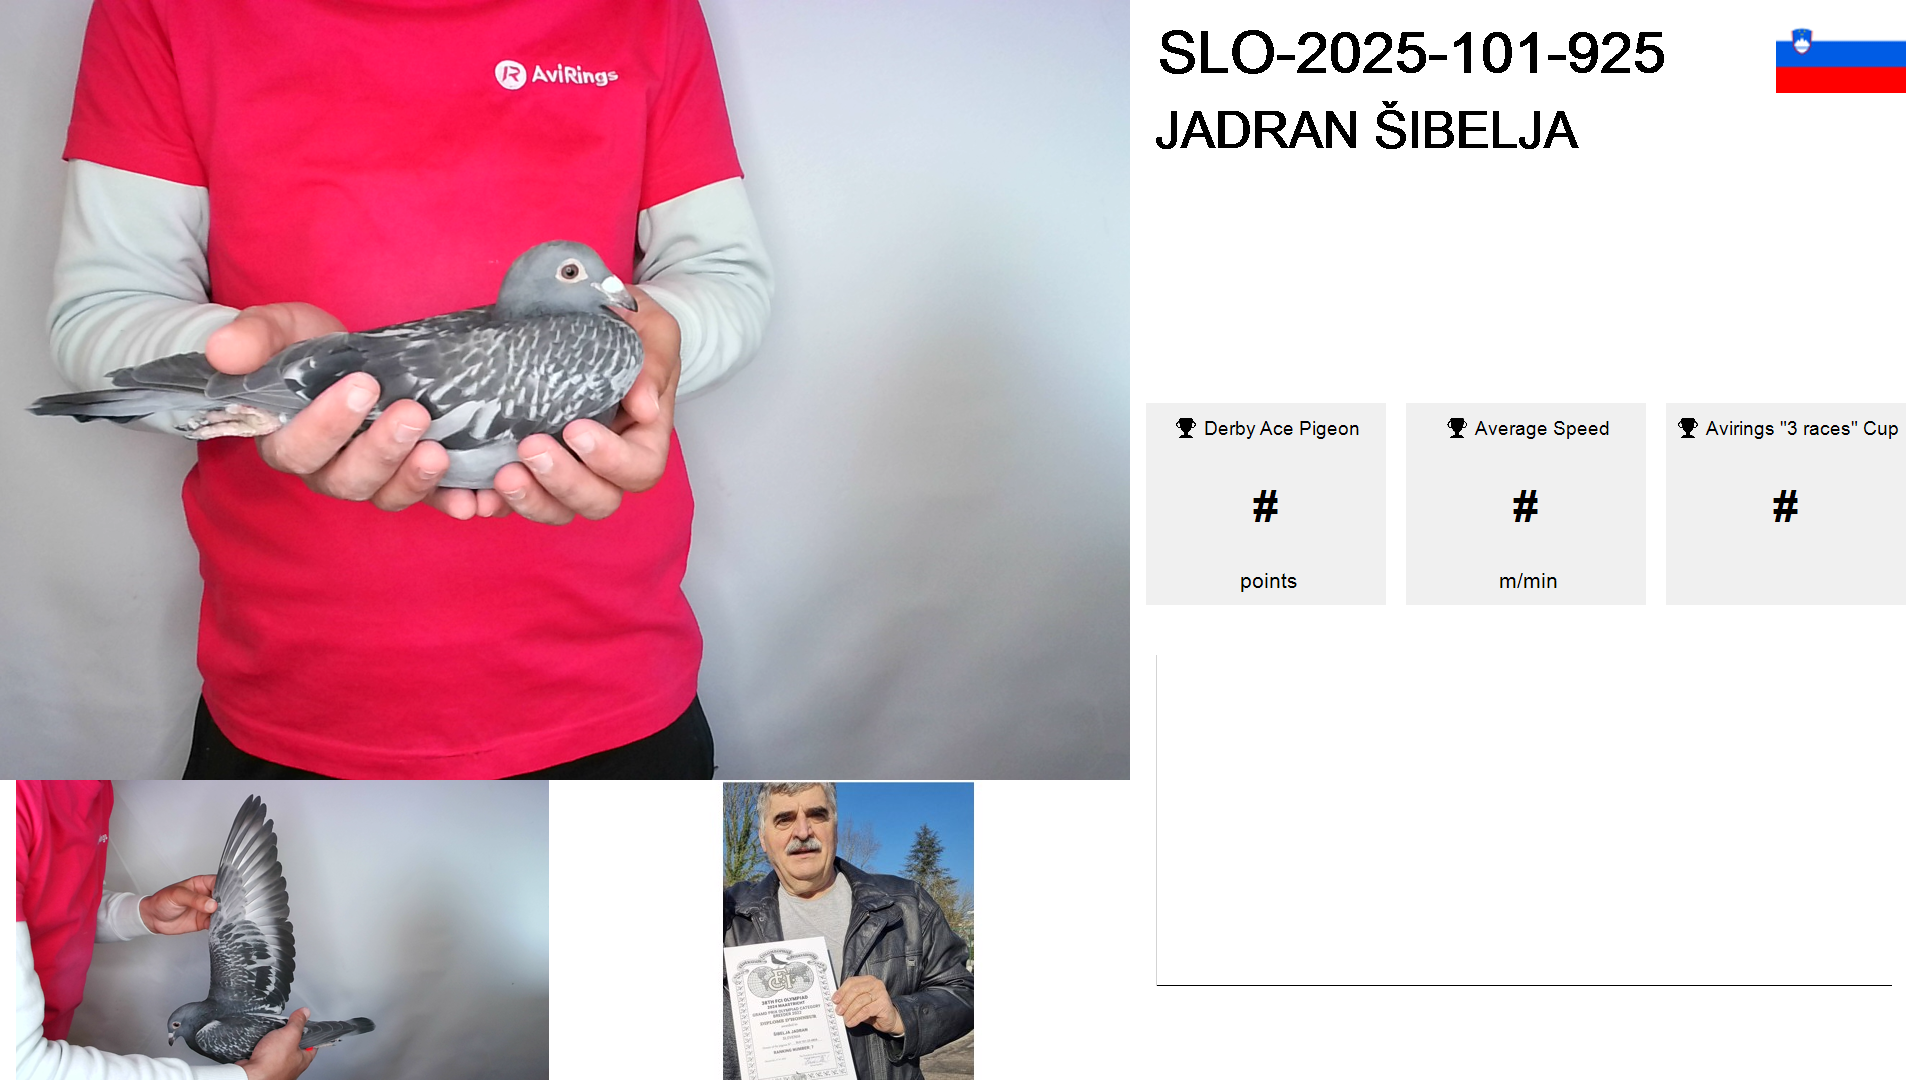
Task: Open the Derby Ace Pigeon stats card
Action: pos(1266,504)
